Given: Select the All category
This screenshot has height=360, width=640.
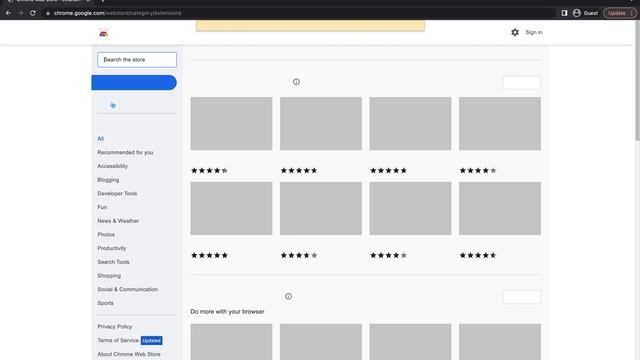Looking at the screenshot, I should 100,139.
